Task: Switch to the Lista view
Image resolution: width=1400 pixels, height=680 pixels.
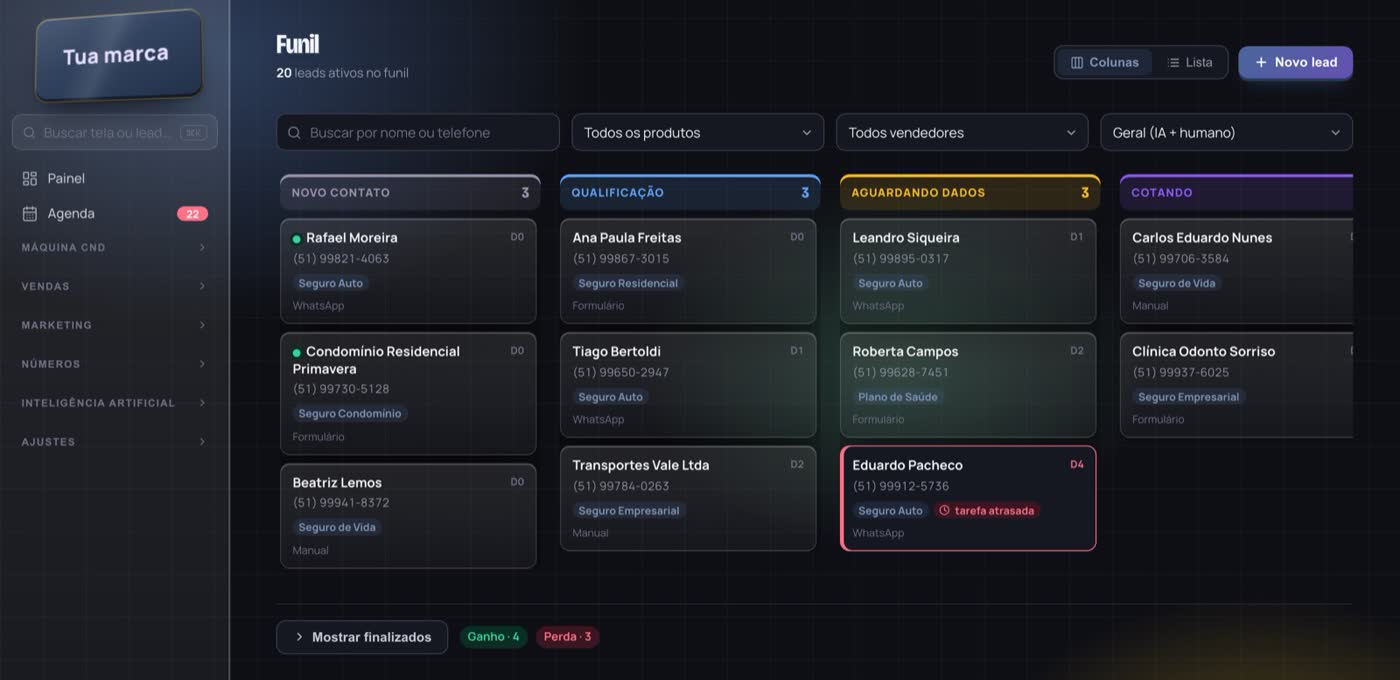Action: [x=1188, y=62]
